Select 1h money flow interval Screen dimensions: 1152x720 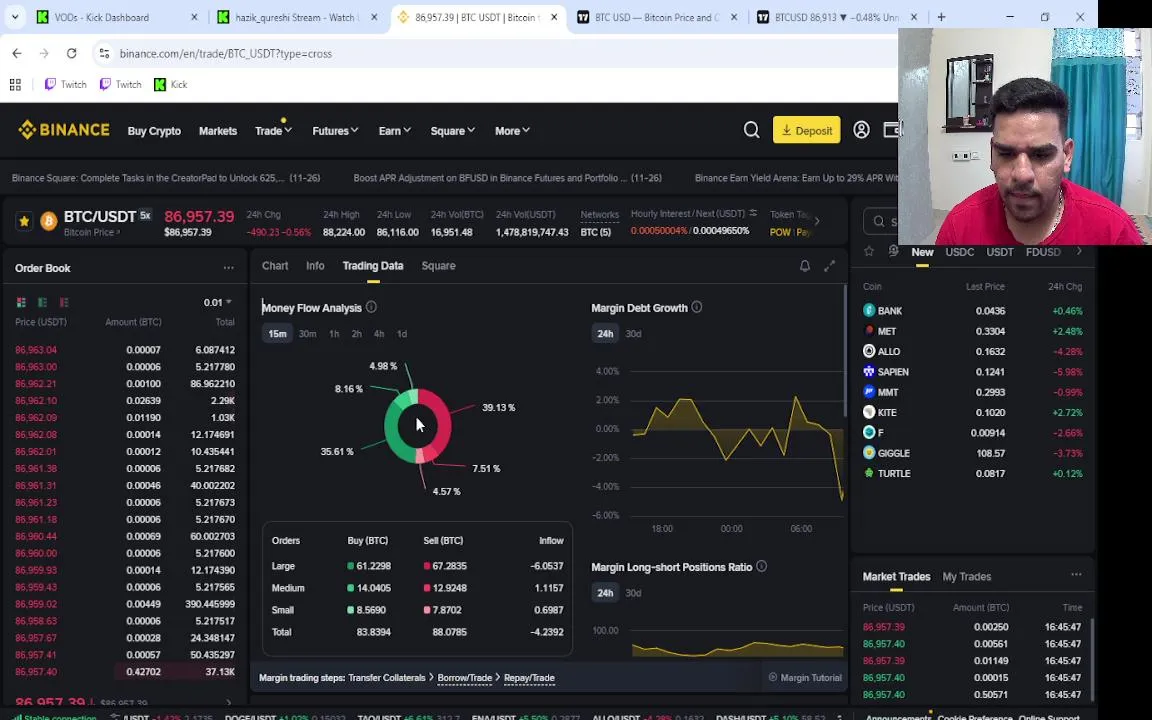tap(334, 334)
